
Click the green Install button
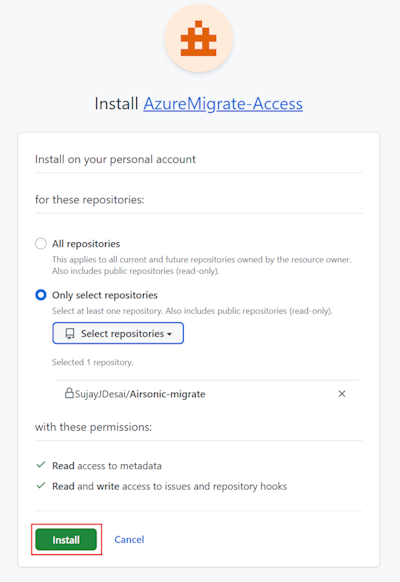coord(66,539)
